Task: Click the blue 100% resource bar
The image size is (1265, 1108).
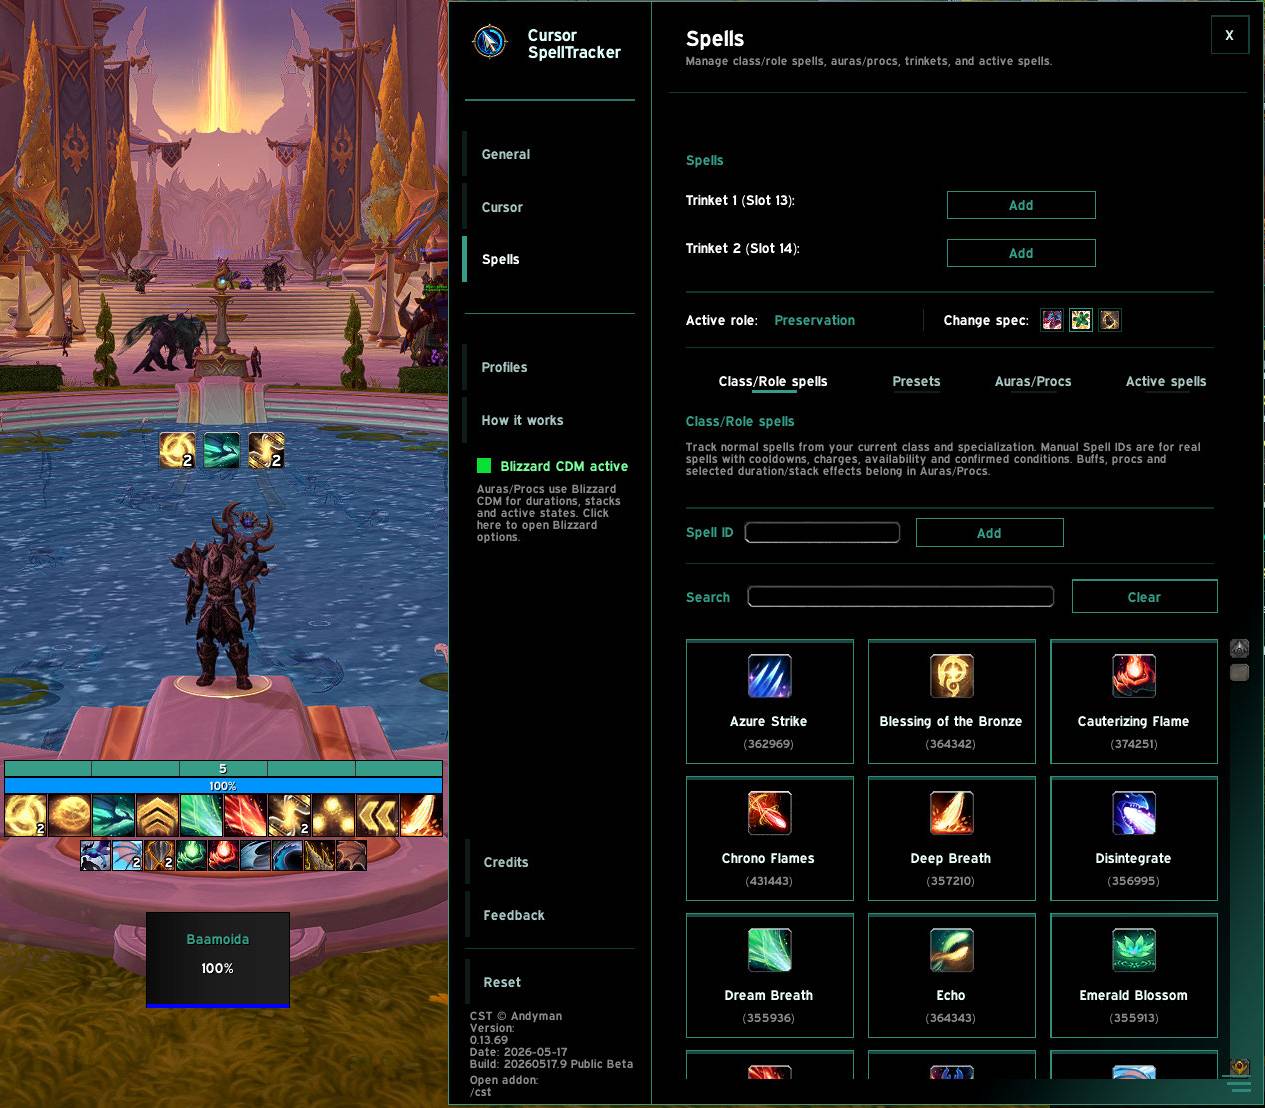Action: click(223, 786)
